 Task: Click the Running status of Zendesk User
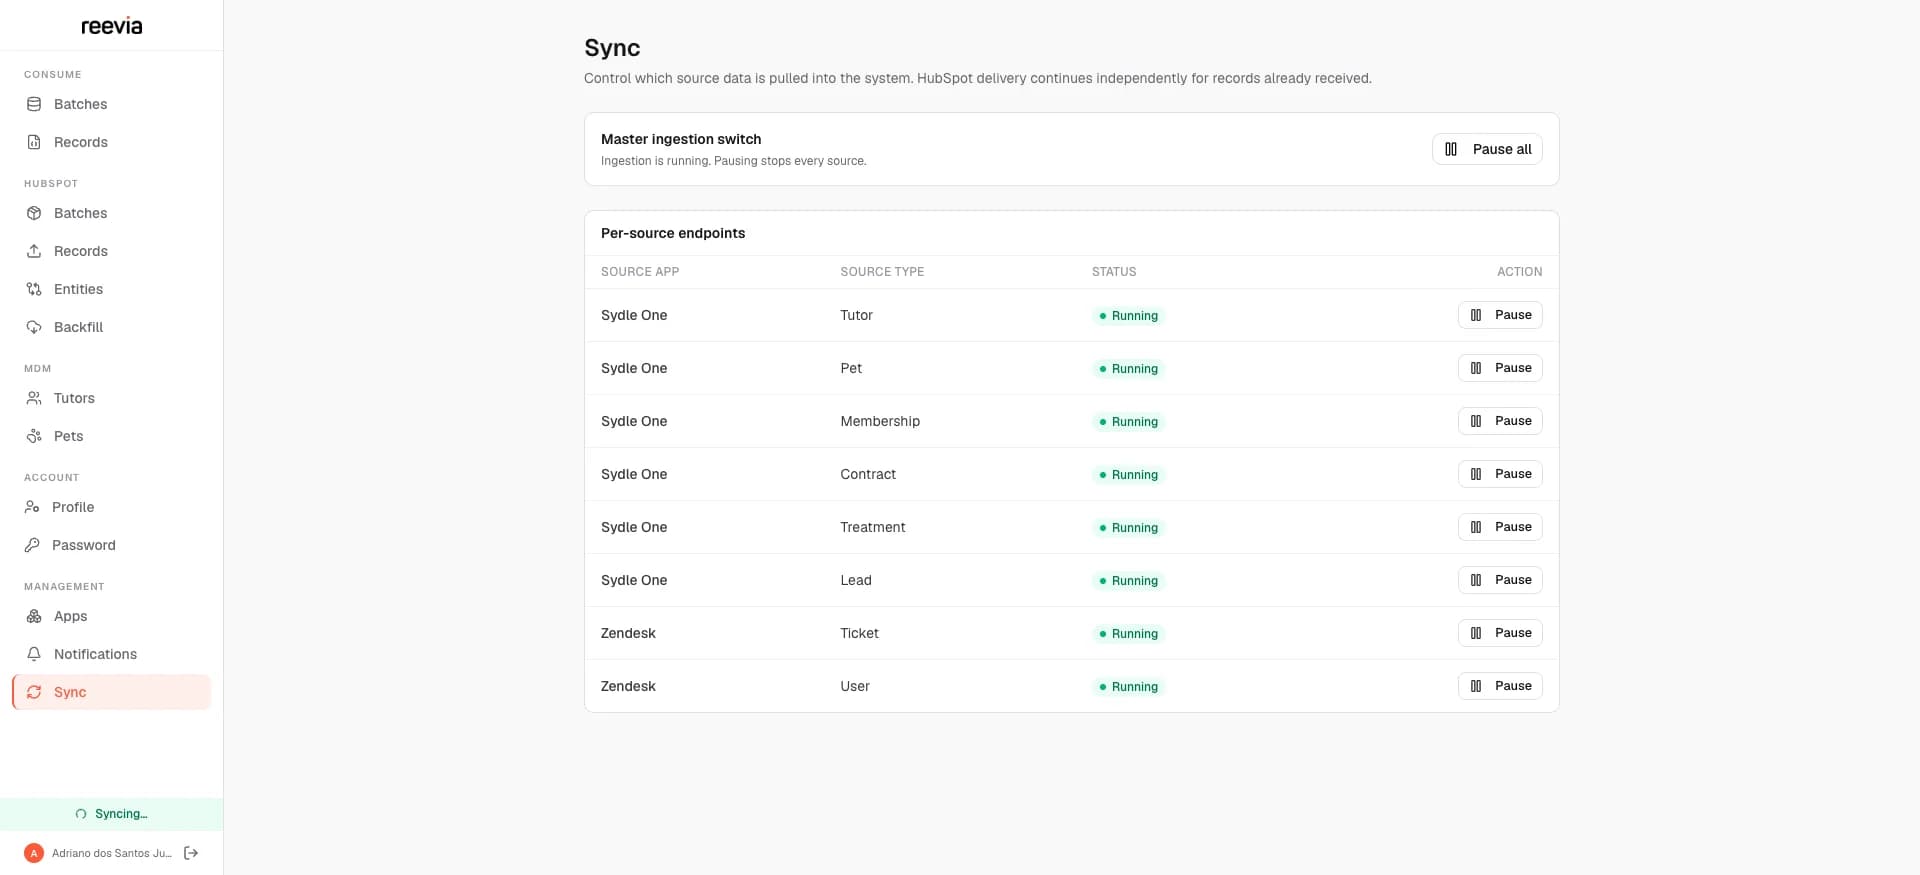tap(1128, 687)
